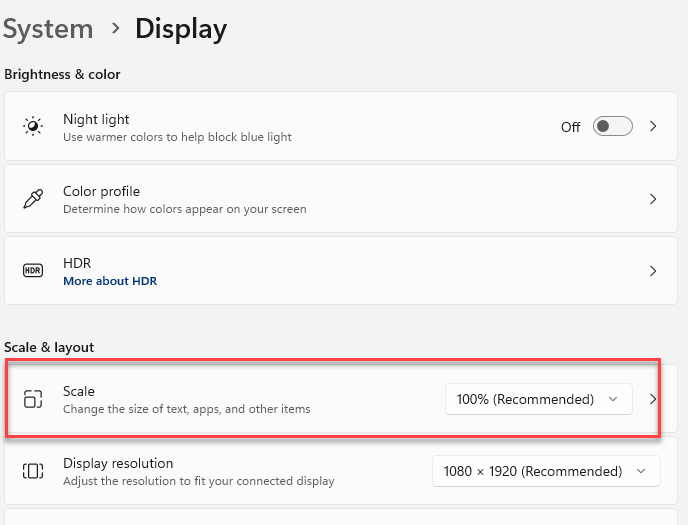Select the Night light row label

tap(96, 119)
